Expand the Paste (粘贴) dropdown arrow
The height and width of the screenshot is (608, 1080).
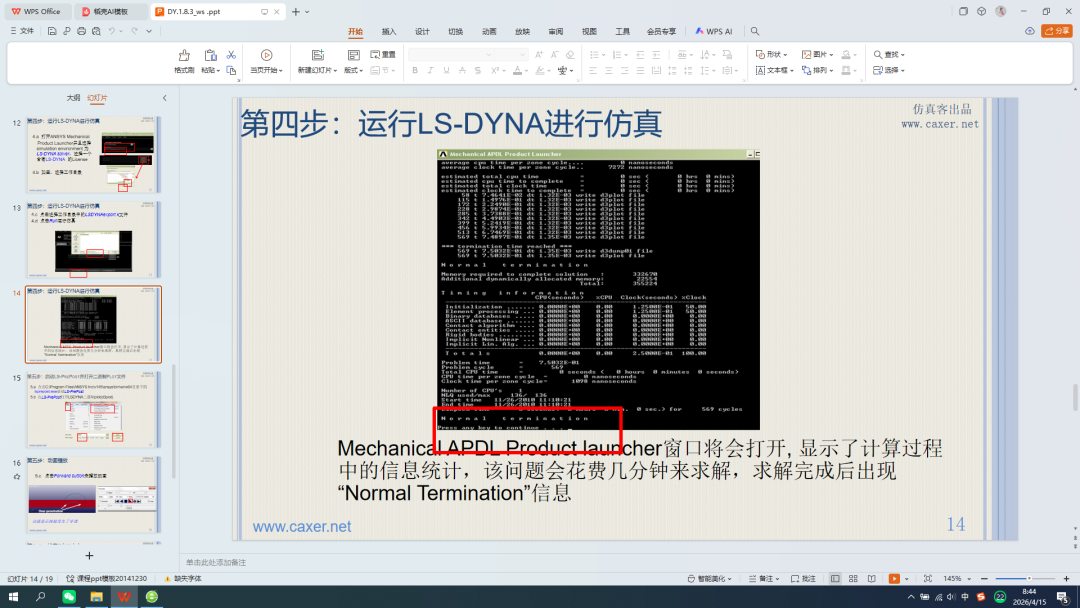pos(218,71)
